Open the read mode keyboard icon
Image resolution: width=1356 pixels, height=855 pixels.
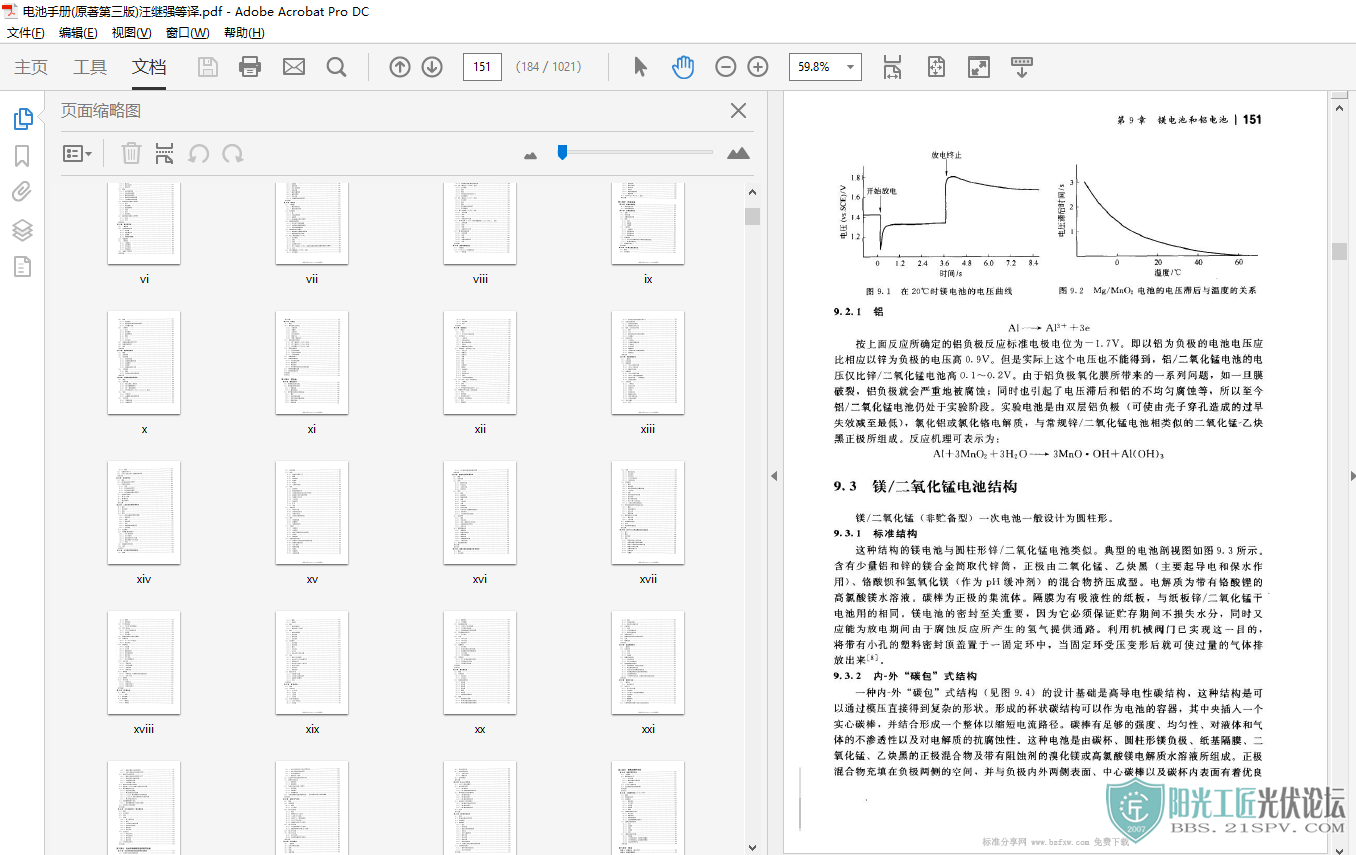tap(1022, 67)
